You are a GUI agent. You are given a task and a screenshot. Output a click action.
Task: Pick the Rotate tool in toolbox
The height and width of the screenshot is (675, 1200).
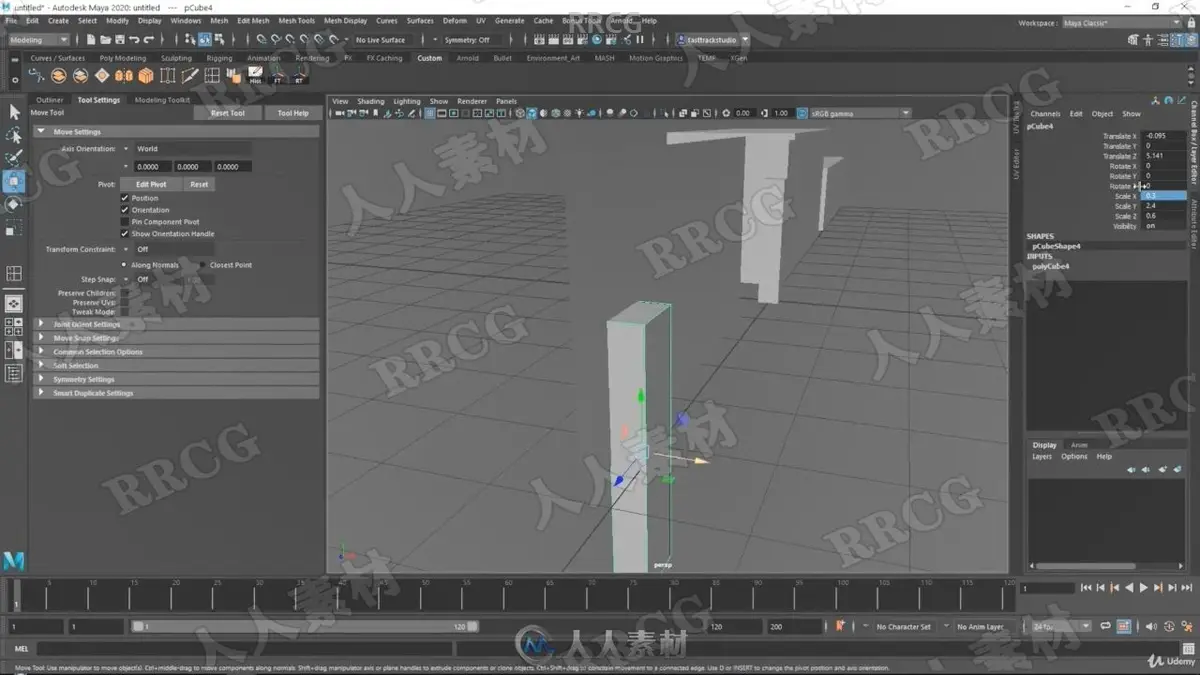pyautogui.click(x=13, y=205)
